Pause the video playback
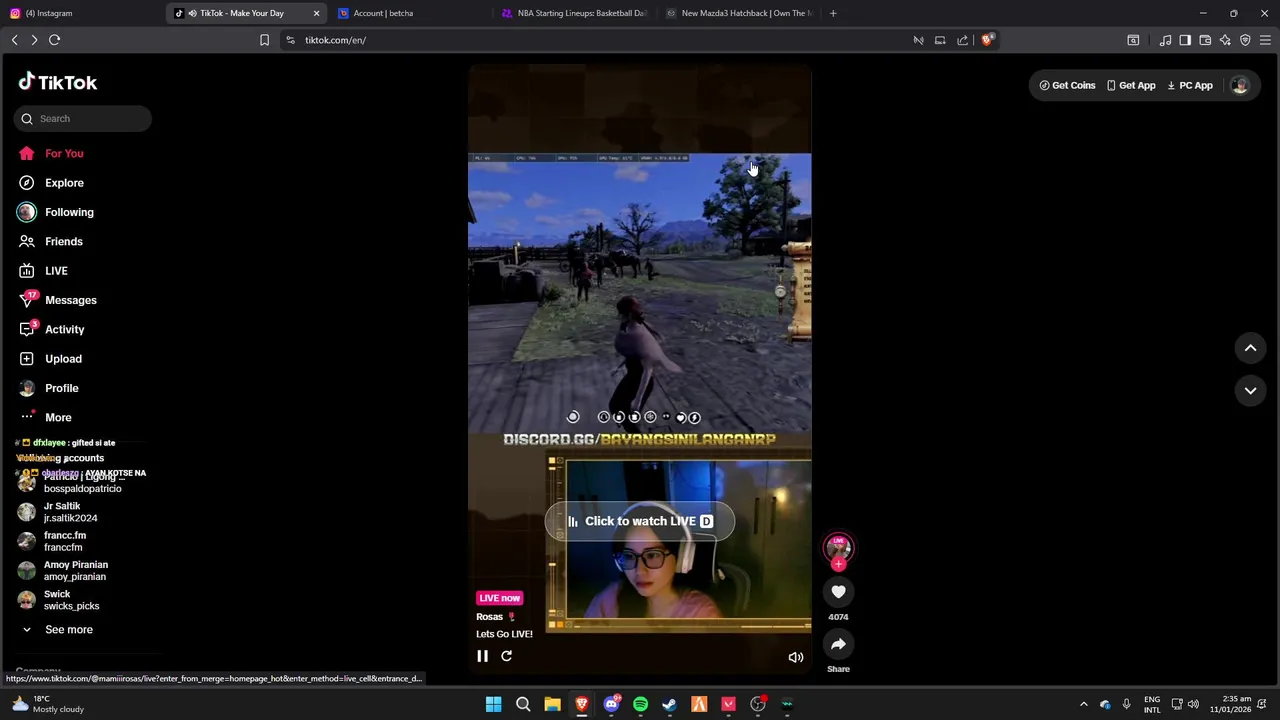The image size is (1280, 720). pos(482,656)
